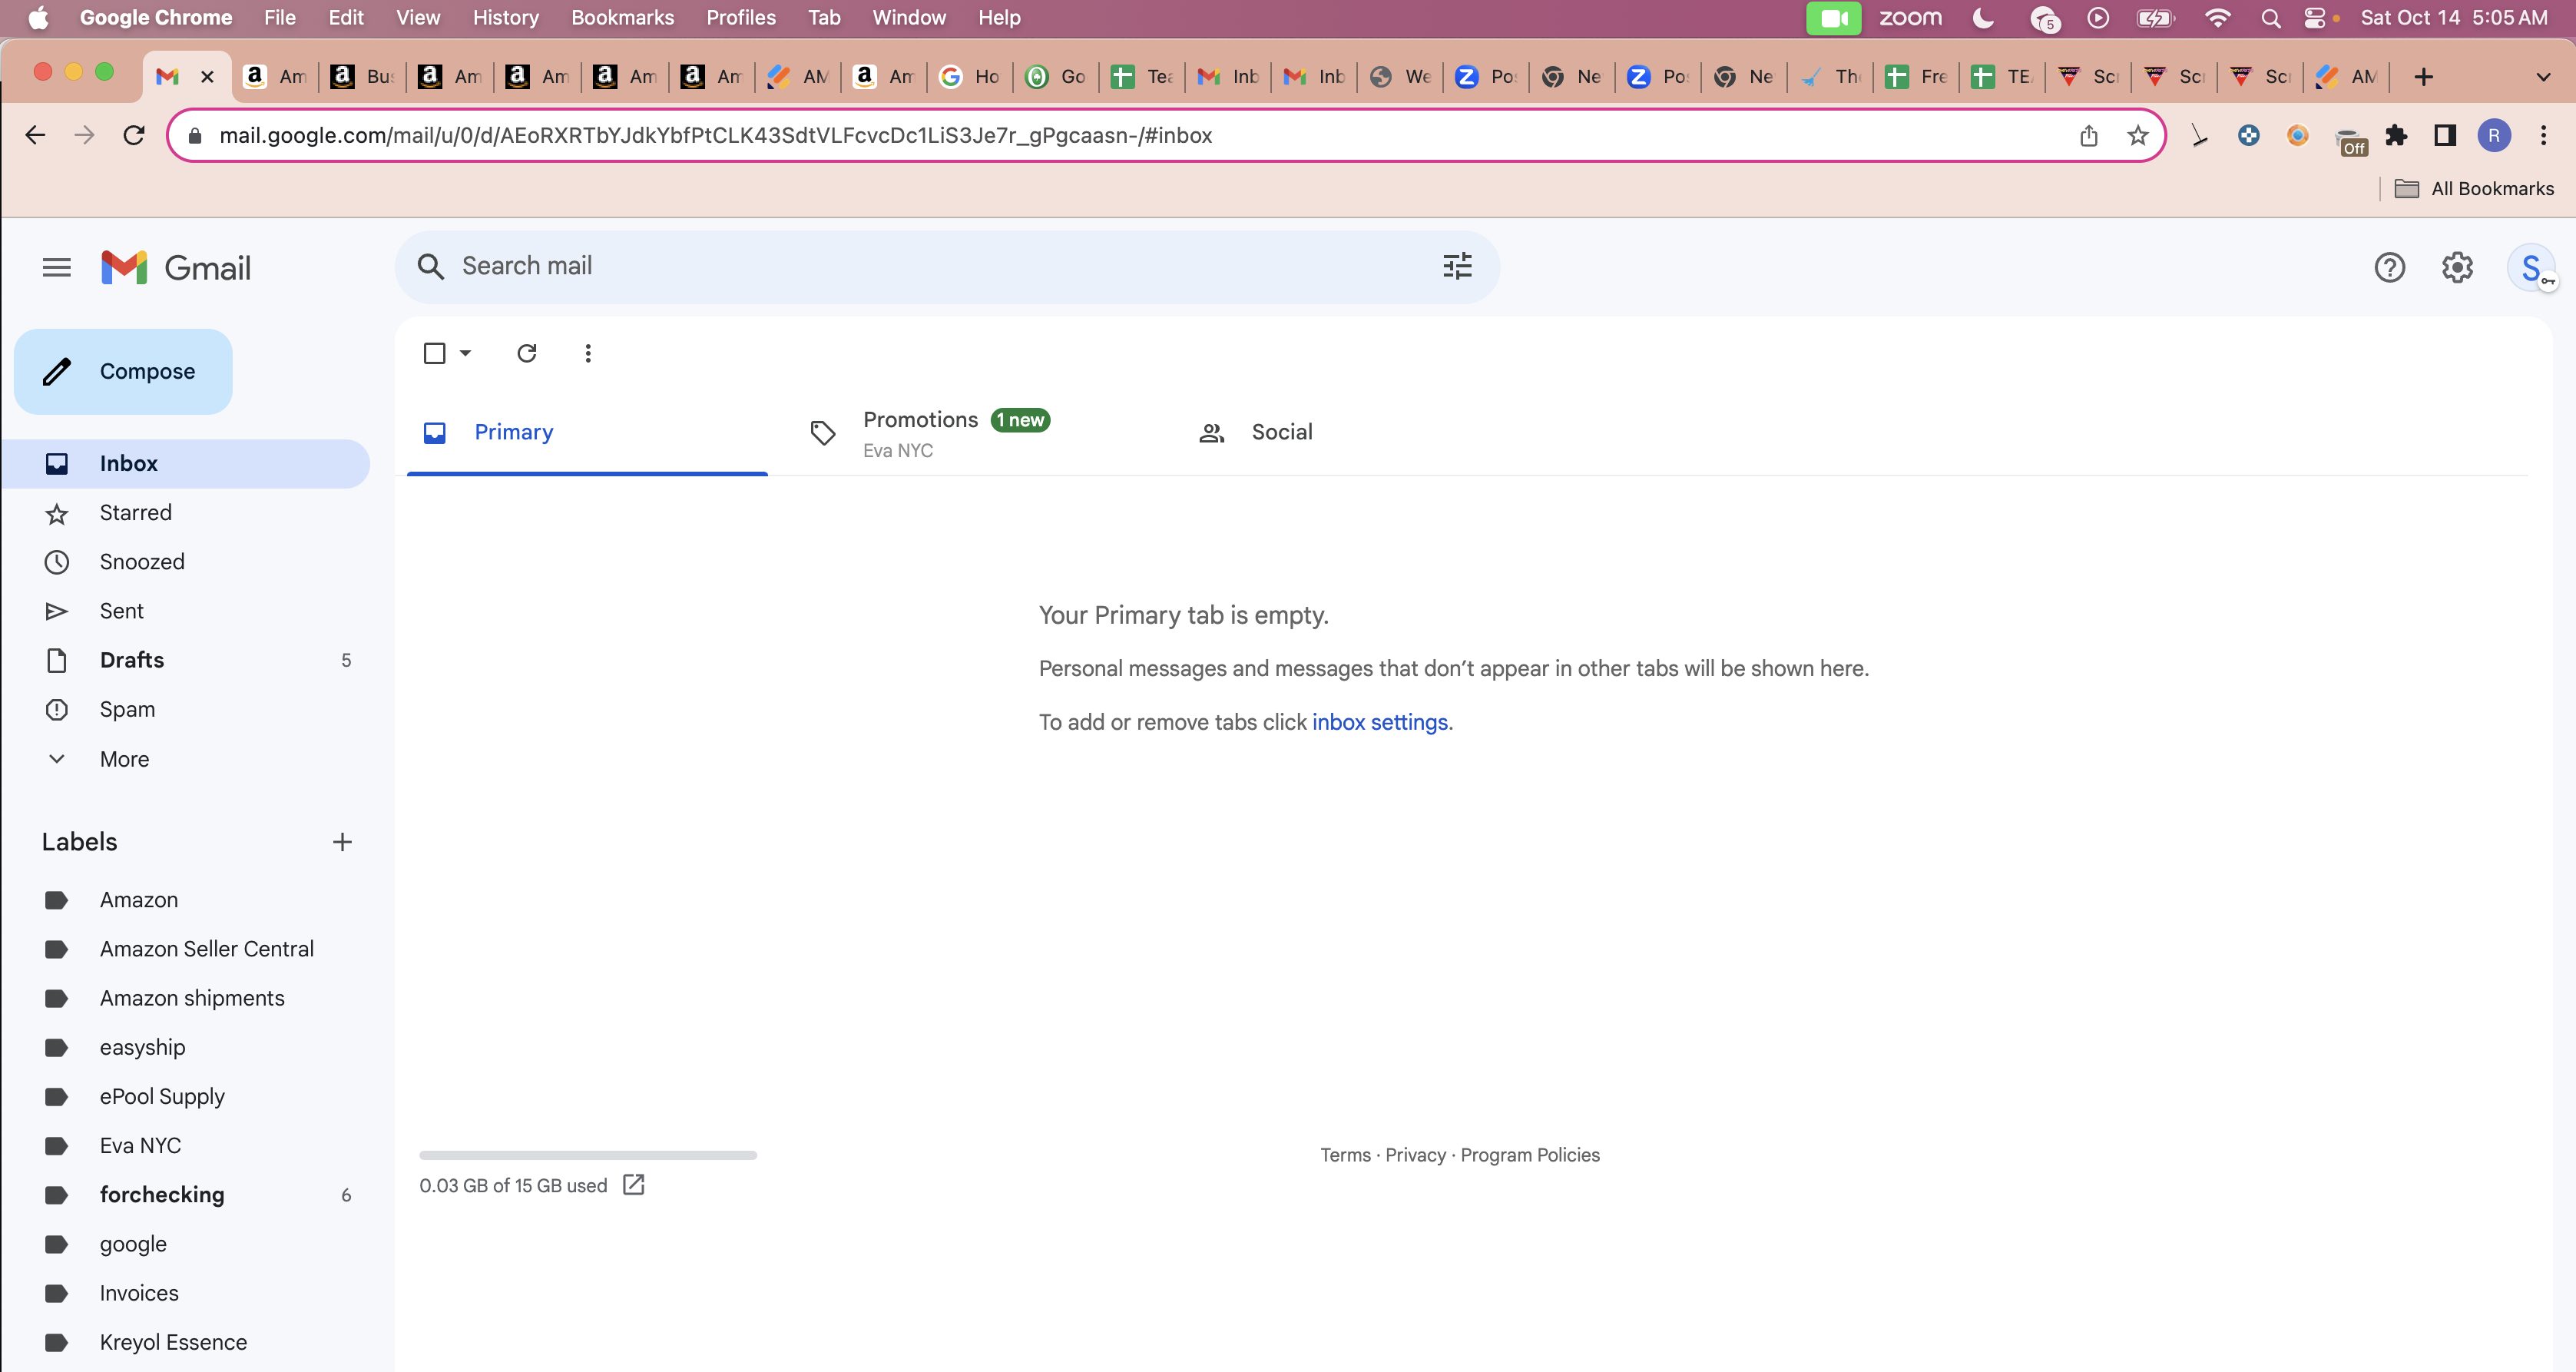Compose a new email
Viewport: 2576px width, 1372px height.
tap(123, 371)
